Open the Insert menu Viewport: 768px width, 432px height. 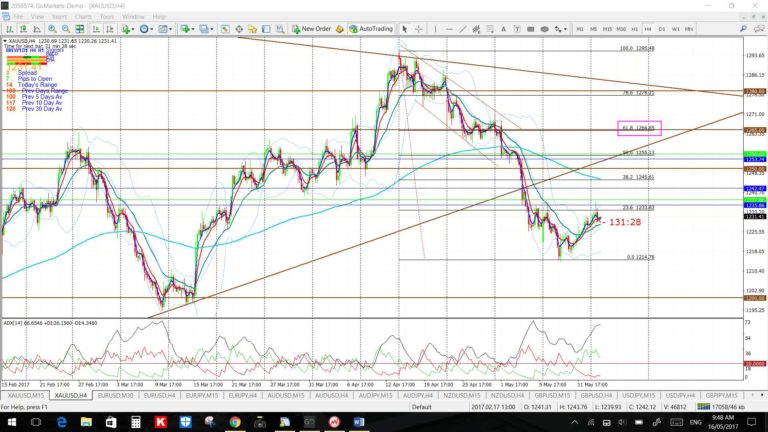59,17
